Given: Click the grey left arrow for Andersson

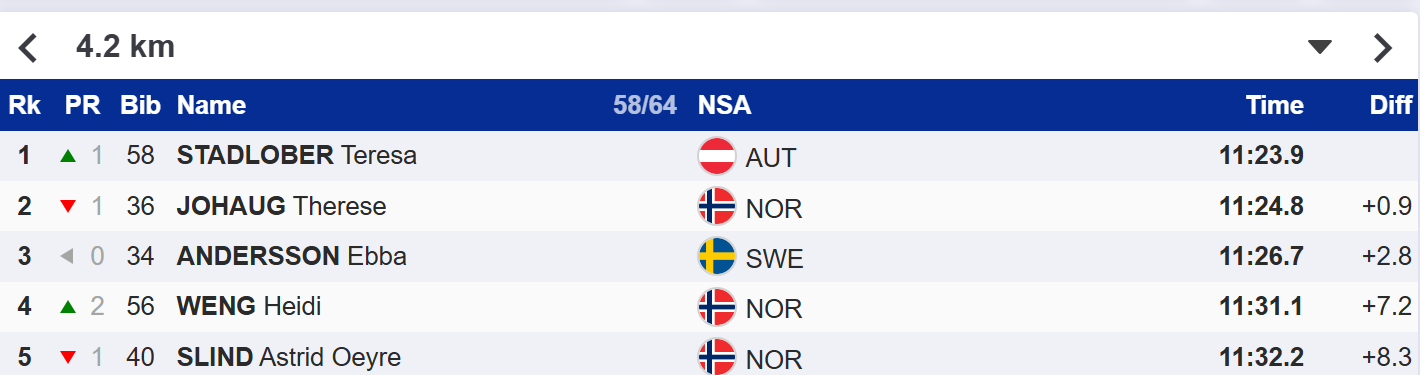Looking at the screenshot, I should [x=68, y=257].
